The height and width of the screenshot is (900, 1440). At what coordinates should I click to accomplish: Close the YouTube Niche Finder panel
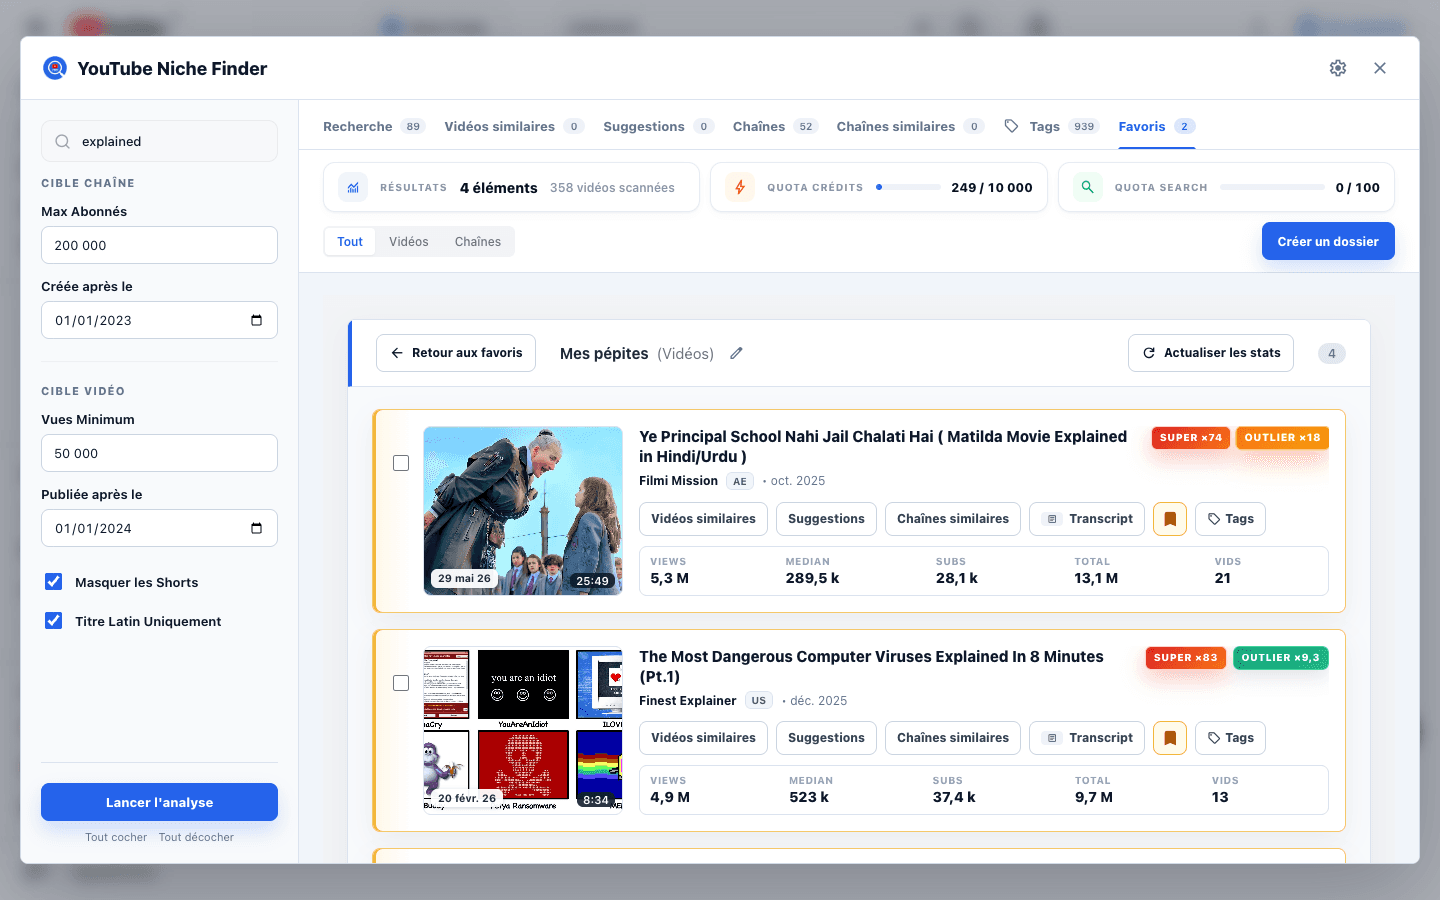click(1380, 68)
